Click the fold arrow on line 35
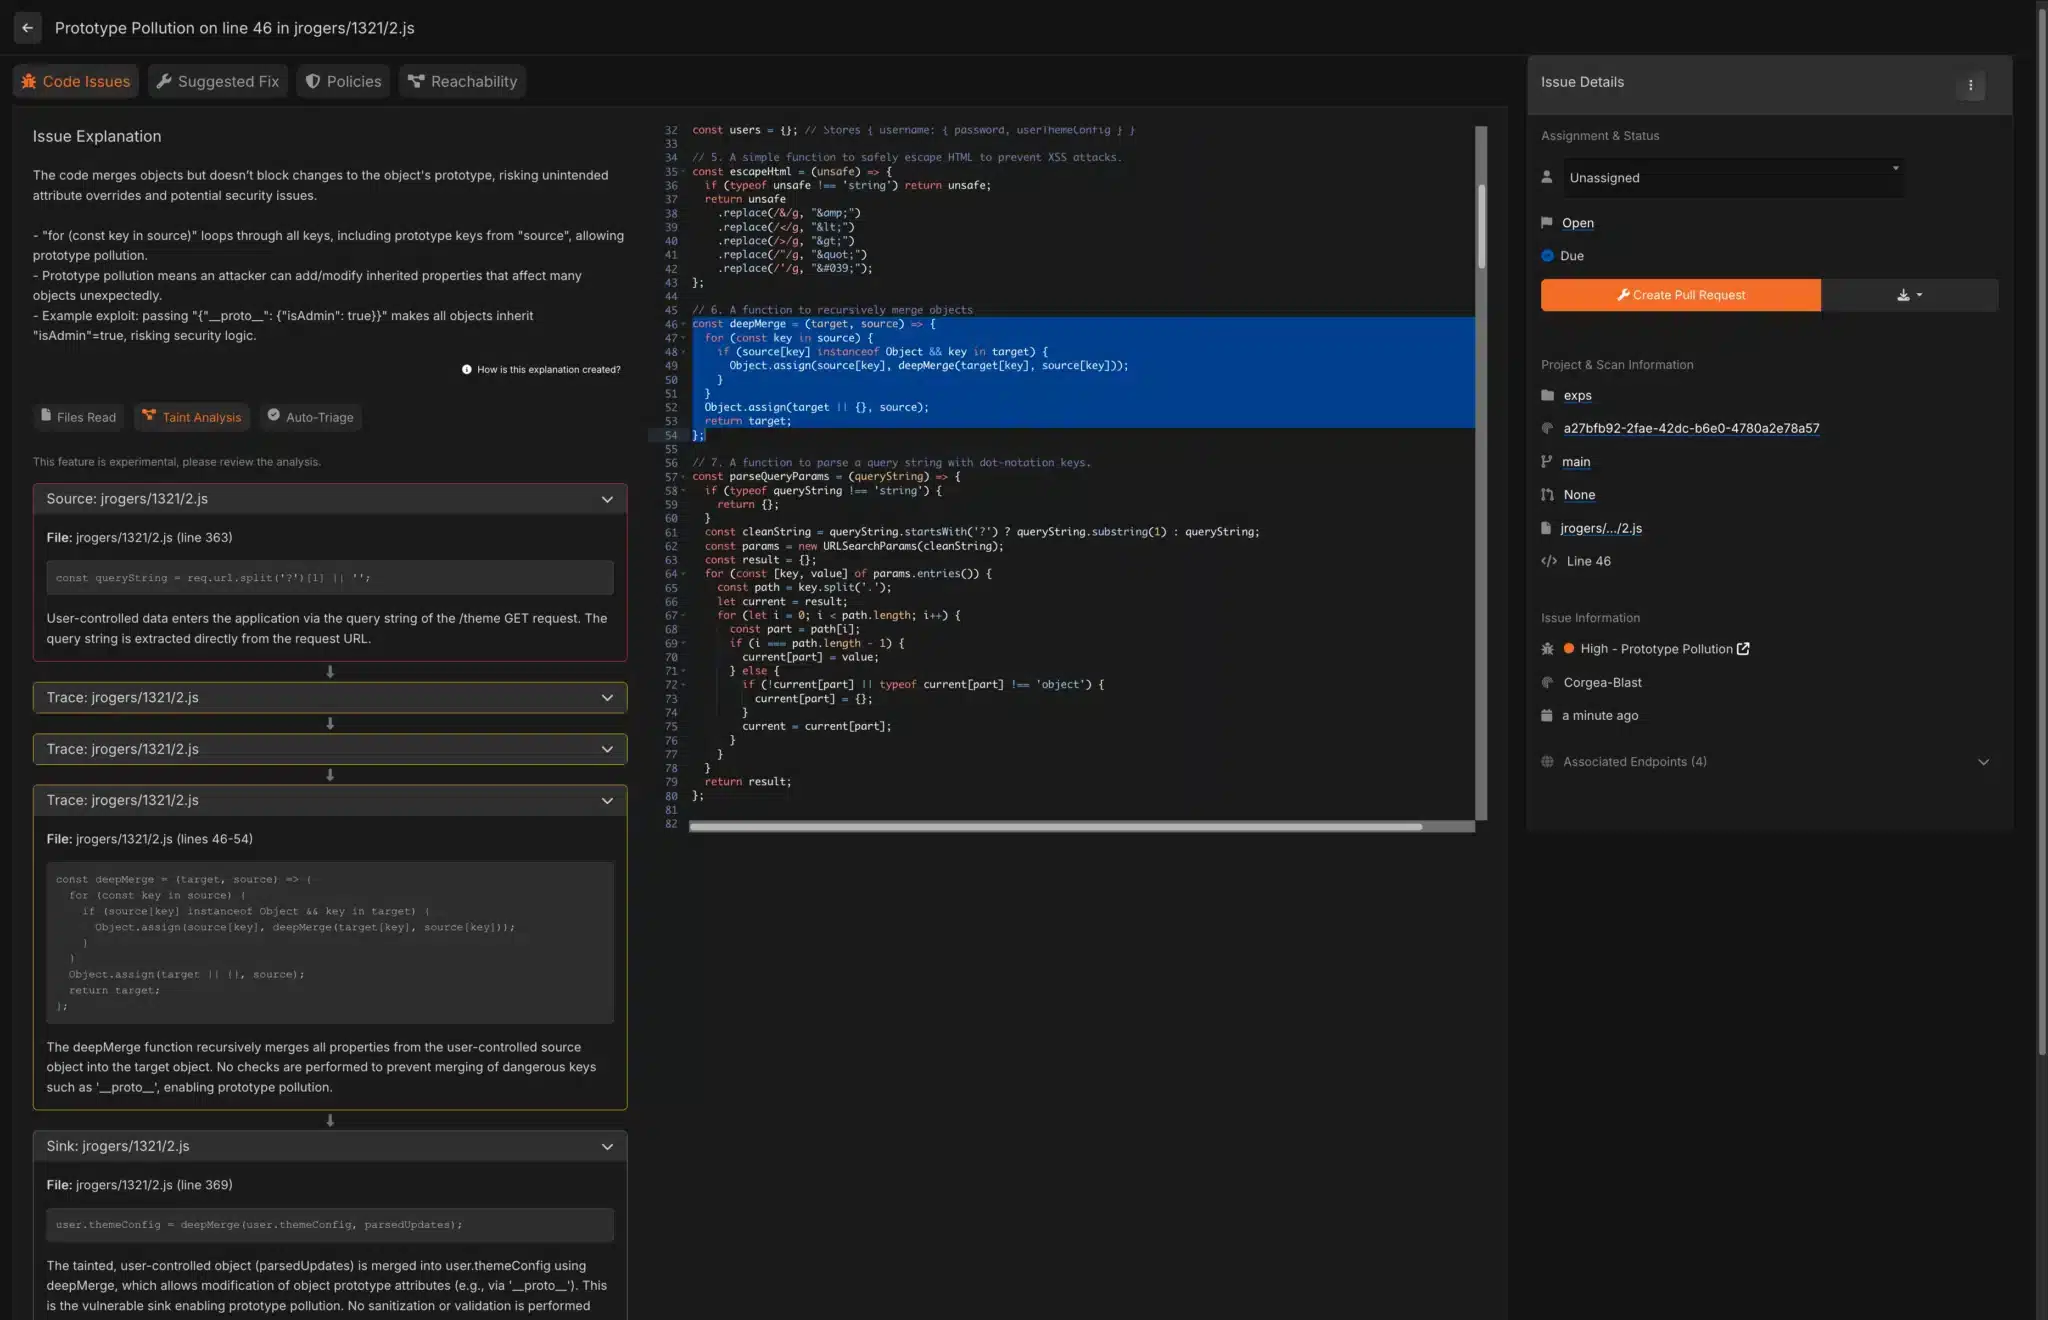The image size is (2048, 1320). click(683, 172)
